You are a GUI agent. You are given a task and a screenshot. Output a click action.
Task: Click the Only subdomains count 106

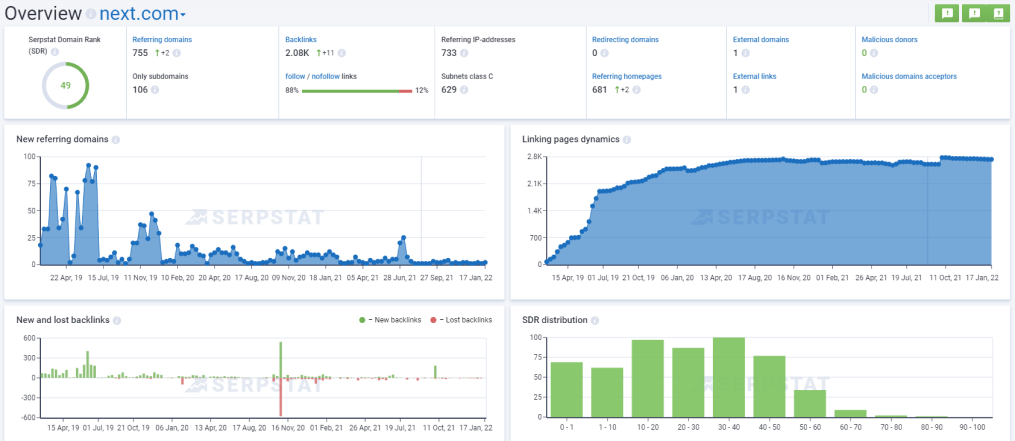click(x=140, y=90)
